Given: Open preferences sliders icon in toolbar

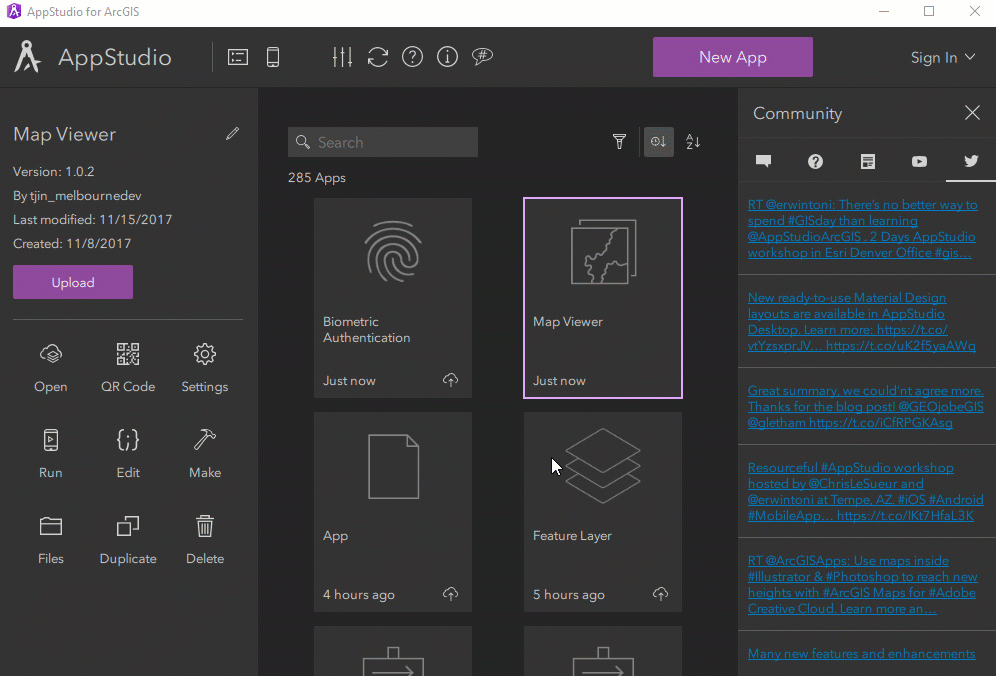Looking at the screenshot, I should [x=342, y=57].
